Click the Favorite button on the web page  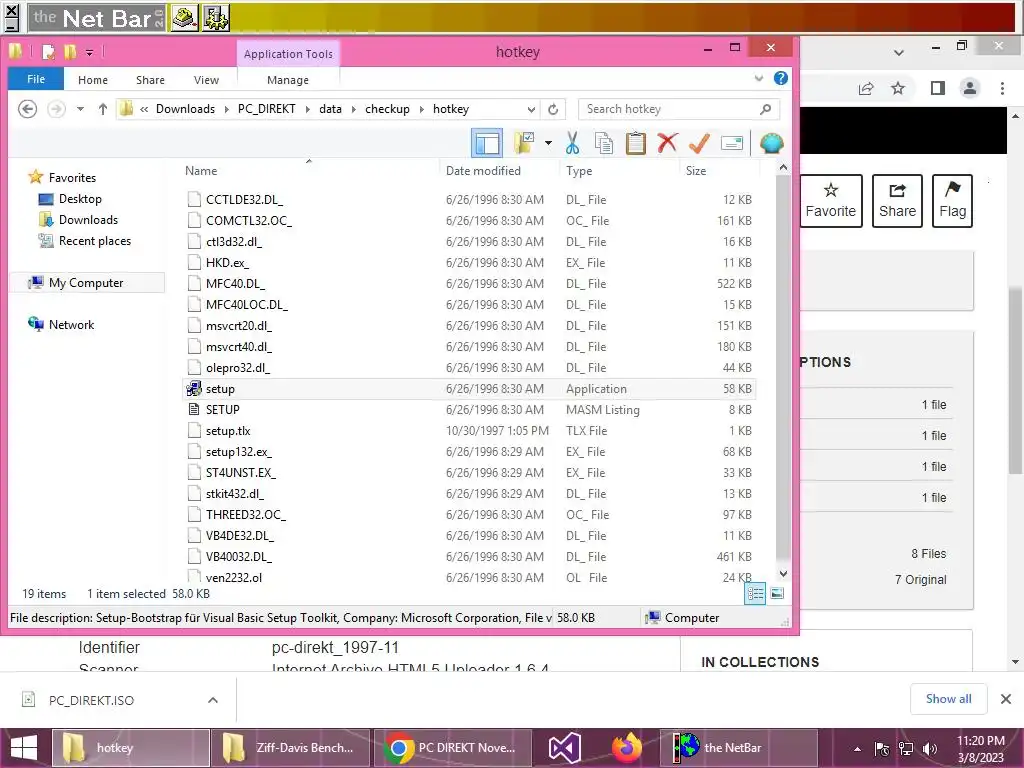pos(831,201)
